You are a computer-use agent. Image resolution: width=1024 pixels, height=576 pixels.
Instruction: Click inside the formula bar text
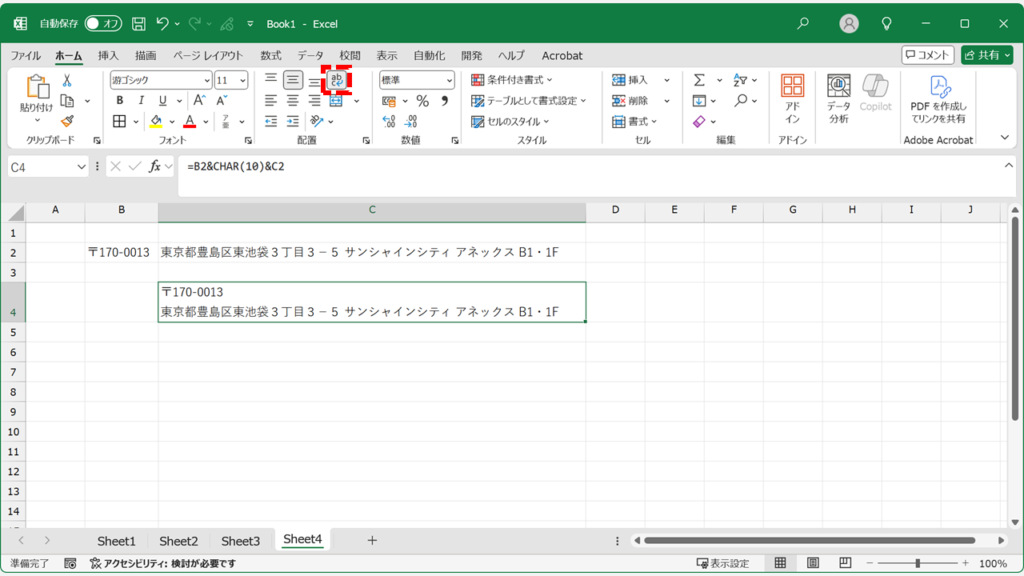tap(236, 167)
